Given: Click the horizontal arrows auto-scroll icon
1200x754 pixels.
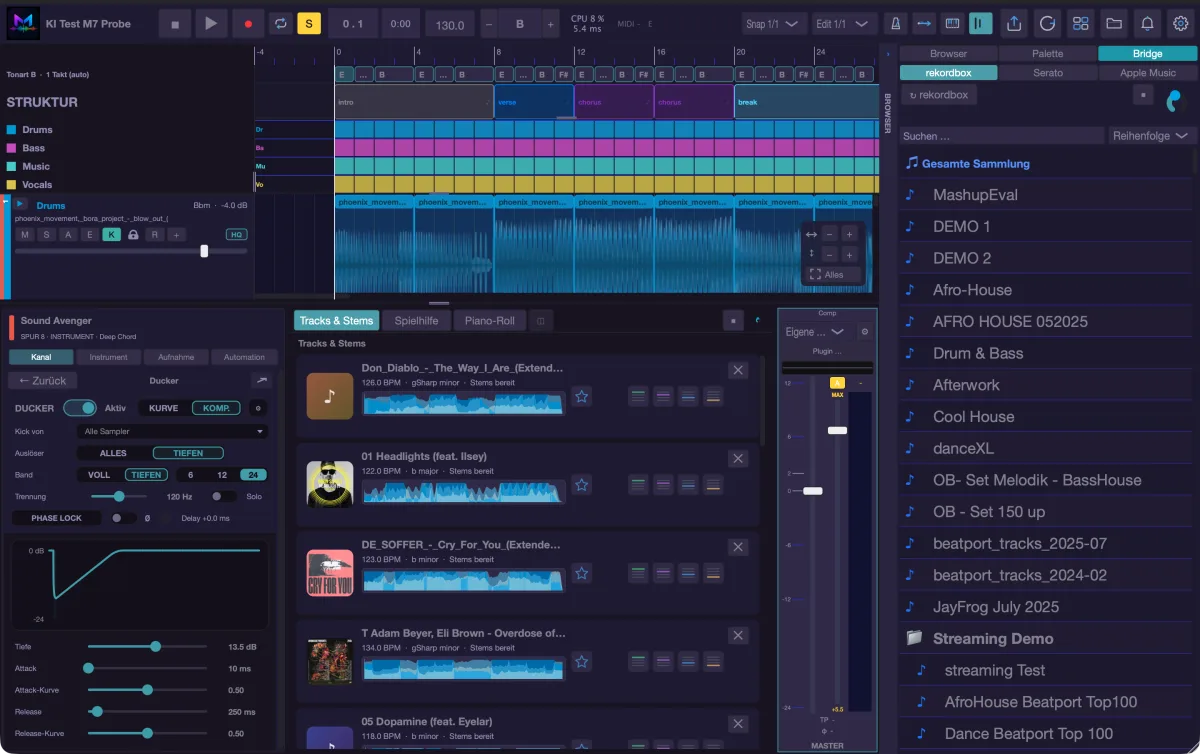Looking at the screenshot, I should coord(924,23).
